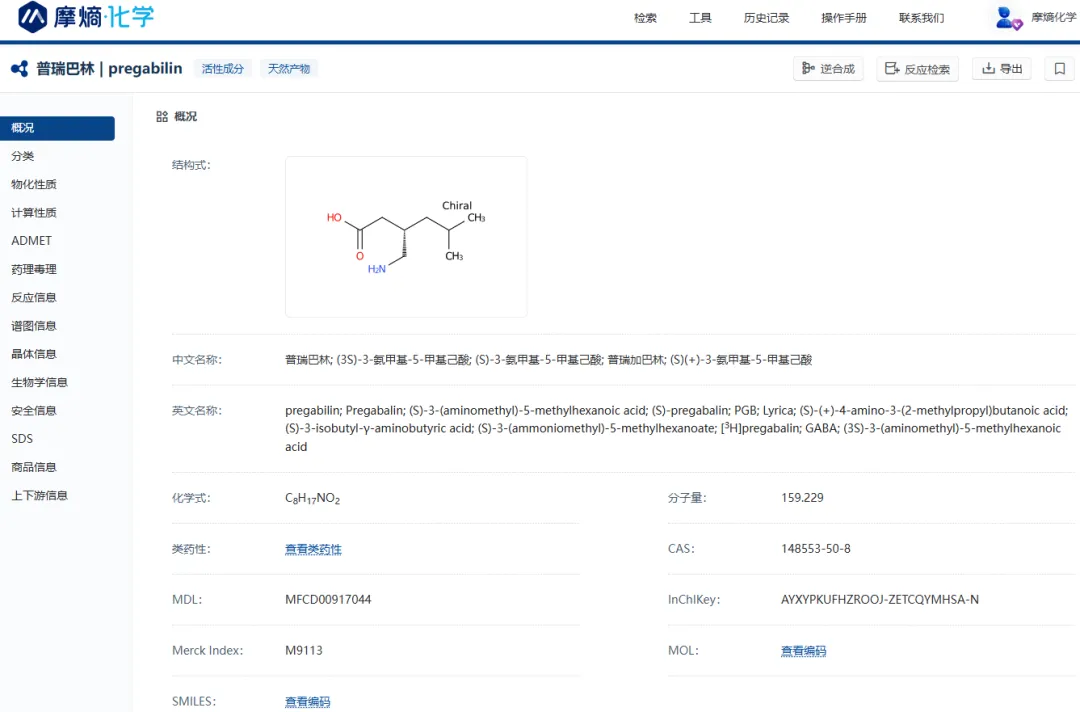This screenshot has height=712, width=1080.
Task: Click 查看编码 link next to SMILES
Action: (307, 702)
